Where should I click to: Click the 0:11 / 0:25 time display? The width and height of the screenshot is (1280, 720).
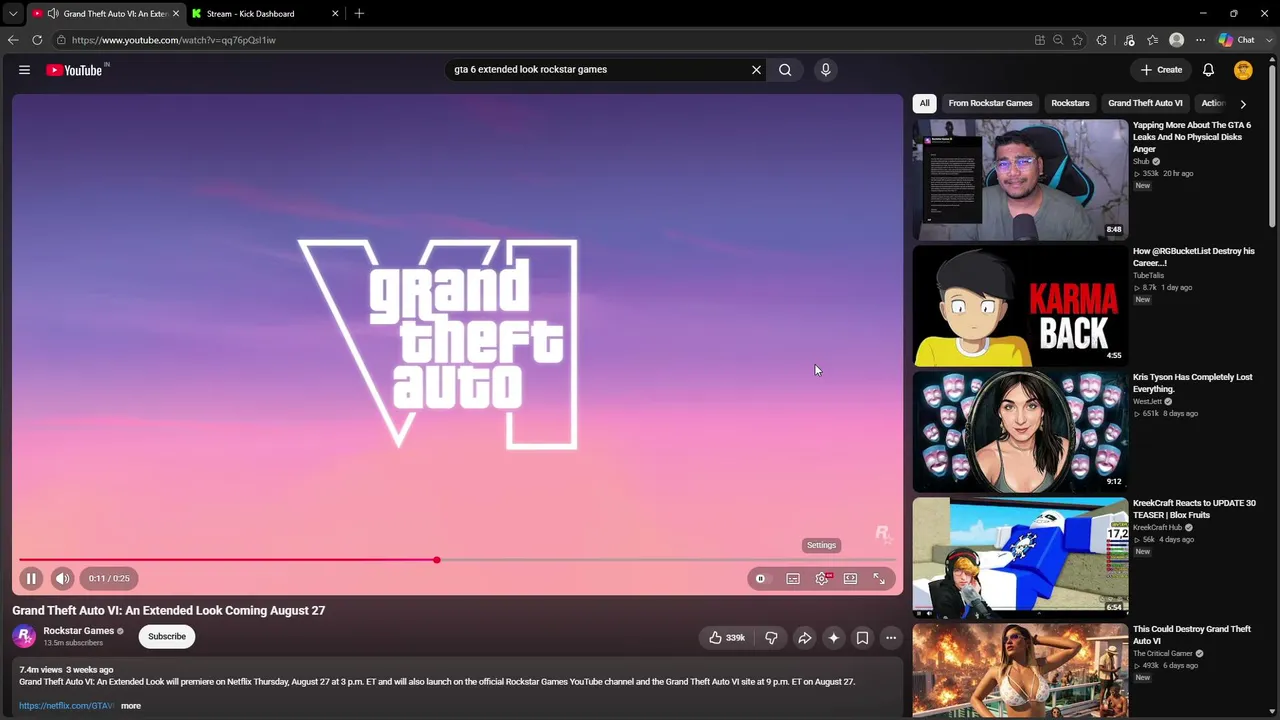click(x=109, y=578)
